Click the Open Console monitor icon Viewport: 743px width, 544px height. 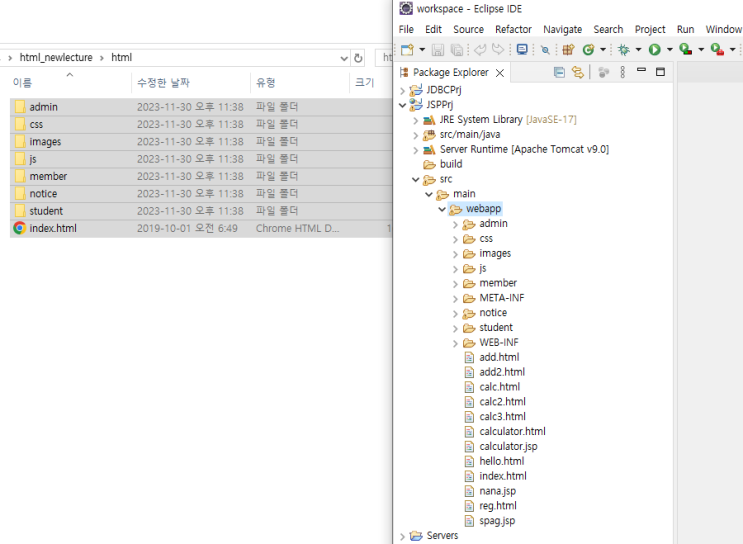point(522,49)
